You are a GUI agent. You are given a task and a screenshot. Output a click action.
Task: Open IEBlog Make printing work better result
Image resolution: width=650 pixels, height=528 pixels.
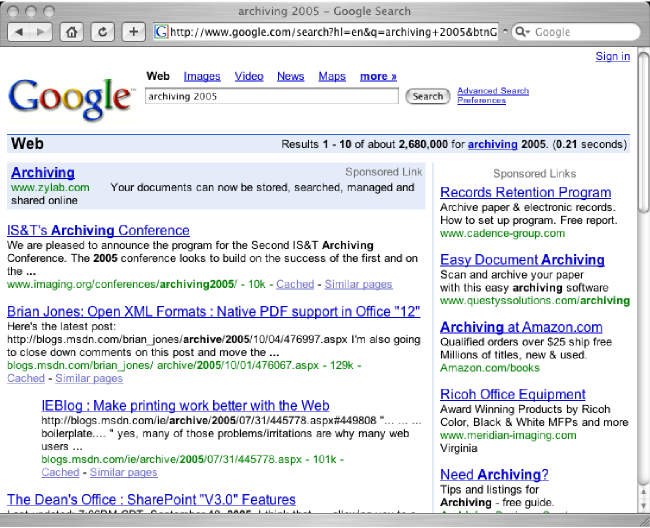185,405
